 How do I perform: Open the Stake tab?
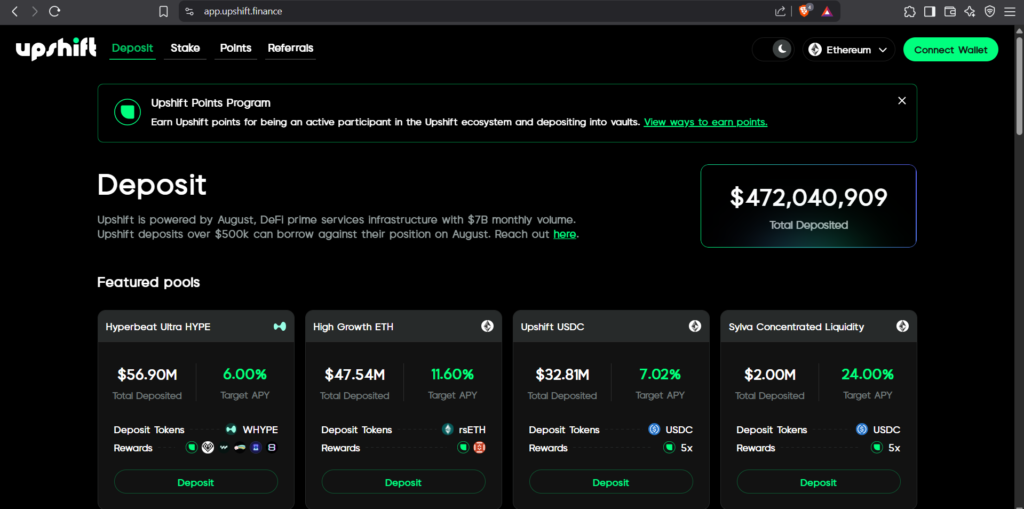185,48
